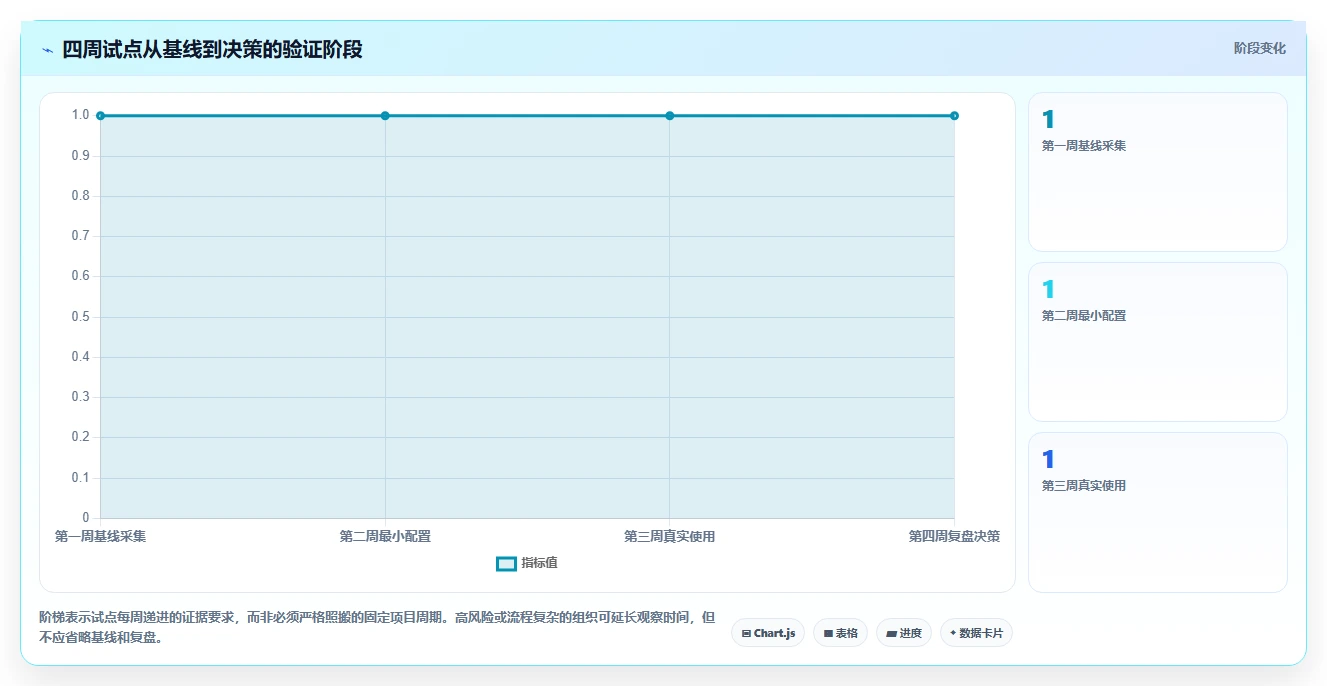Image resolution: width=1327 pixels, height=686 pixels.
Task: Click the 表格 tag pill
Action: [840, 633]
